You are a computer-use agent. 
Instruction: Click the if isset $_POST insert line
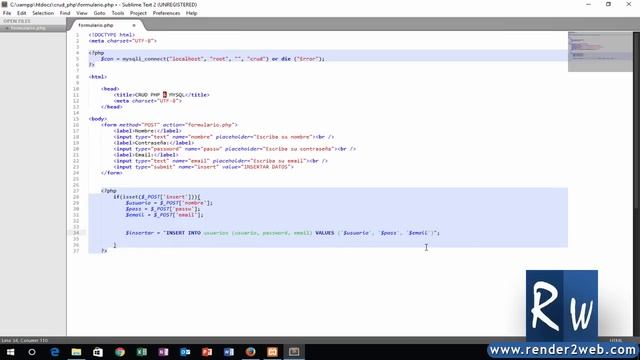point(157,197)
